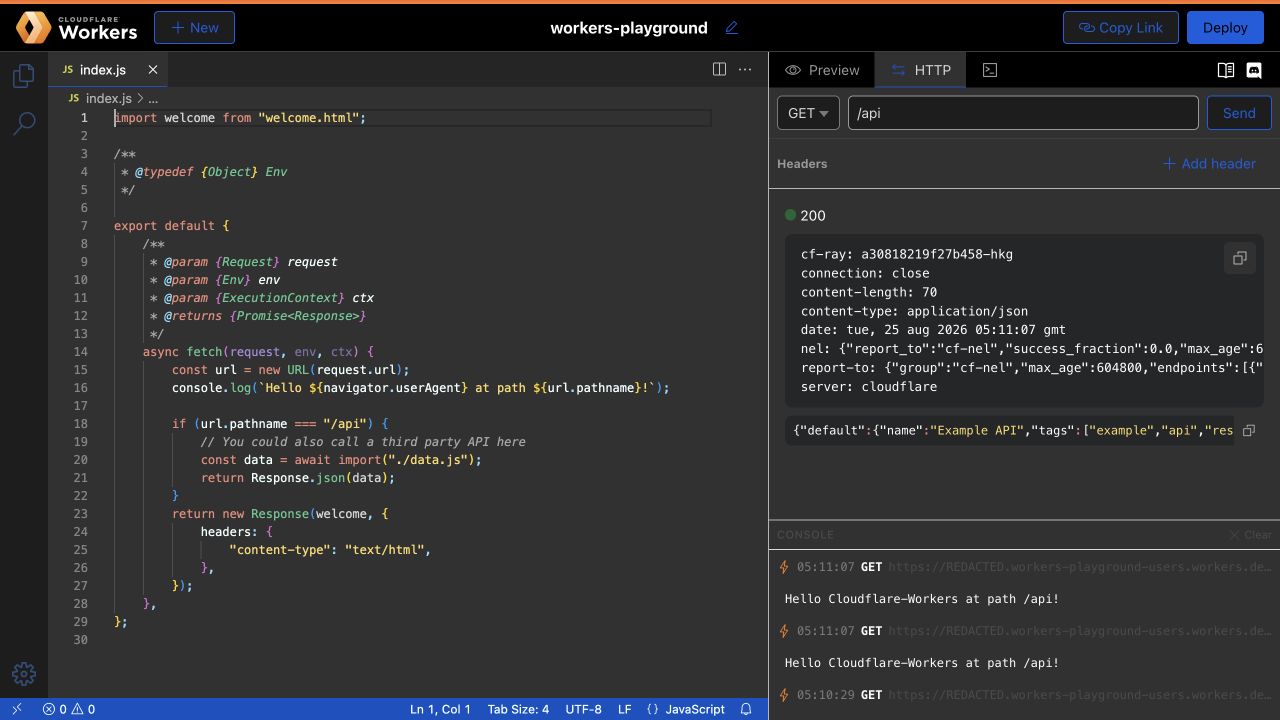Expand the breadcrumb ellipsis after index.js

153,98
